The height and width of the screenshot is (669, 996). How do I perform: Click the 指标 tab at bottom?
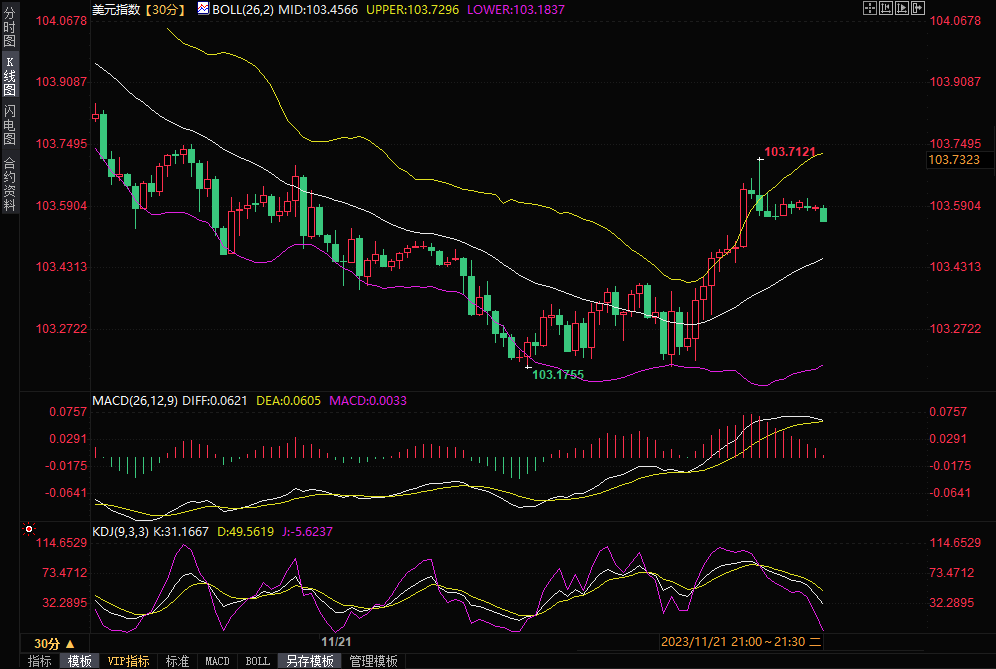coord(39,661)
